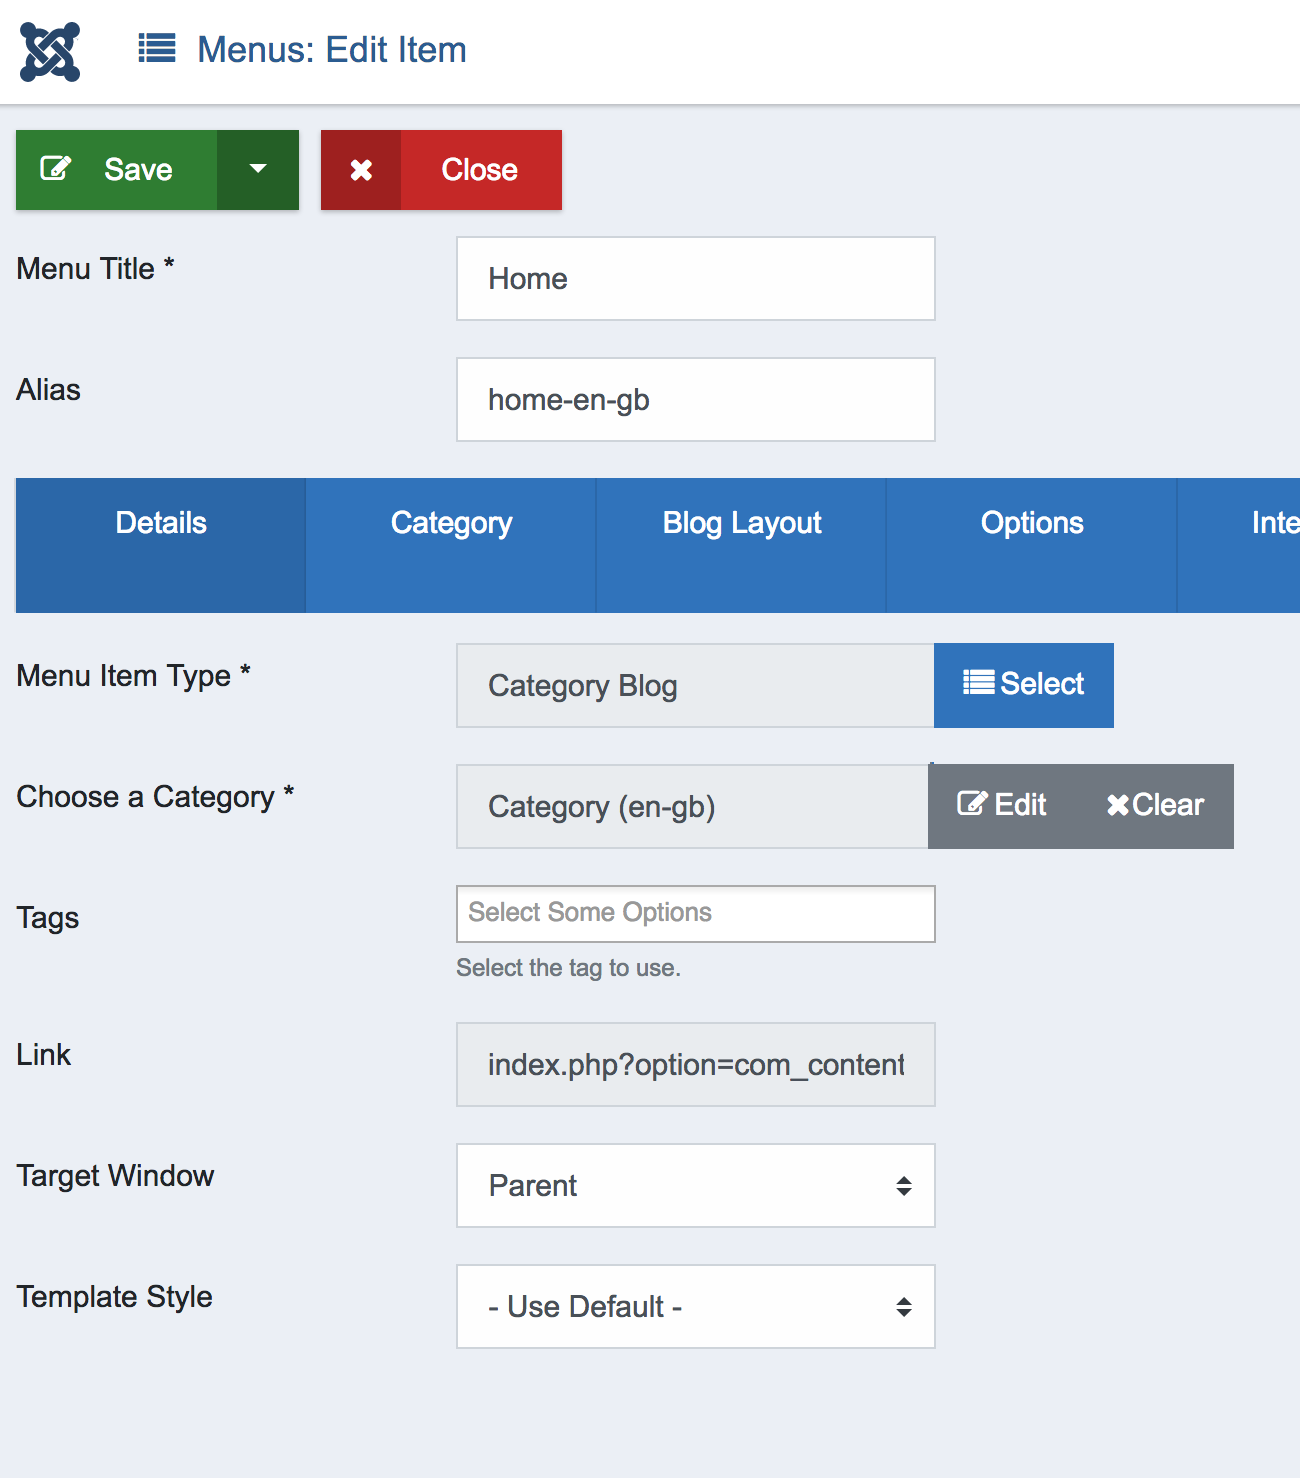1300x1478 pixels.
Task: Clear the chosen category
Action: point(1155,806)
